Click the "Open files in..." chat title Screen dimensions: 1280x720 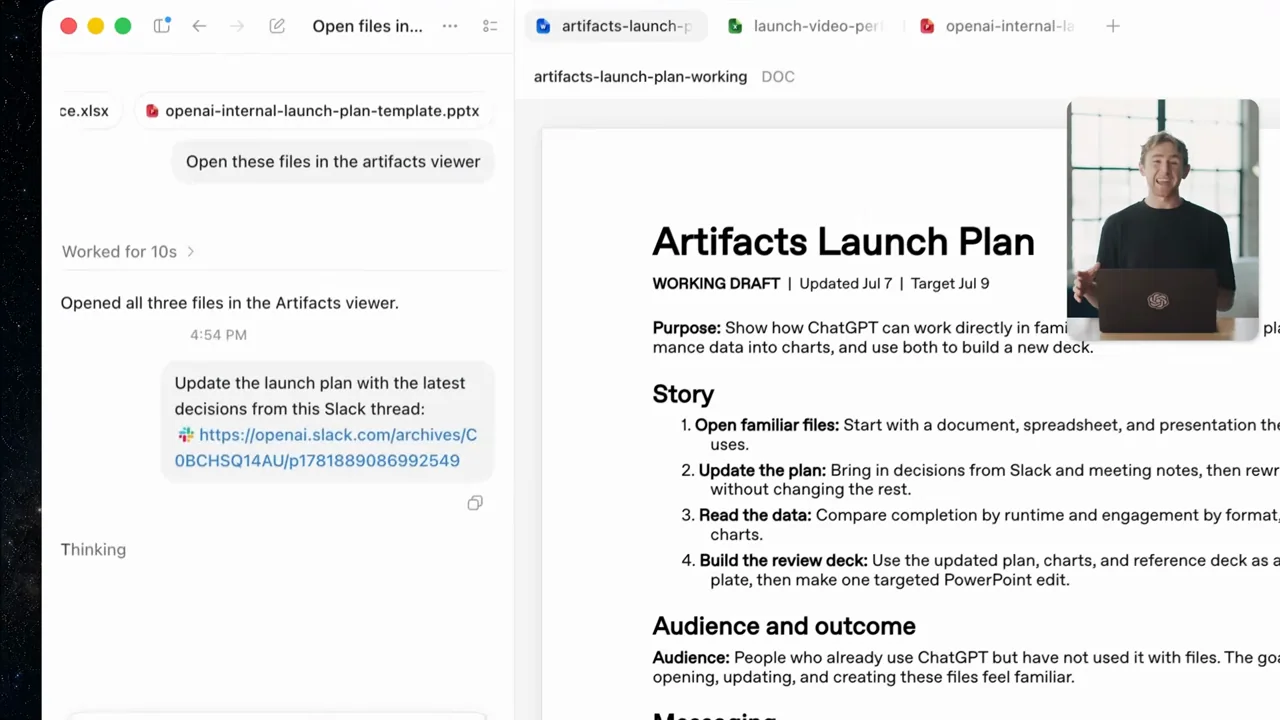367,26
